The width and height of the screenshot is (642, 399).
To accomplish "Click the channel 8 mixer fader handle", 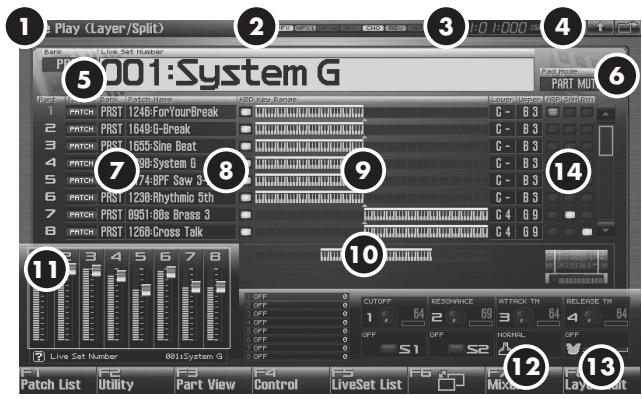I will (x=221, y=286).
